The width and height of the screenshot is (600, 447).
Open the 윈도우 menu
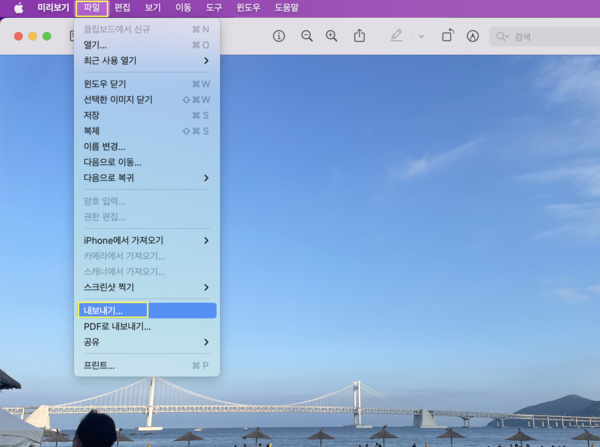pos(248,8)
